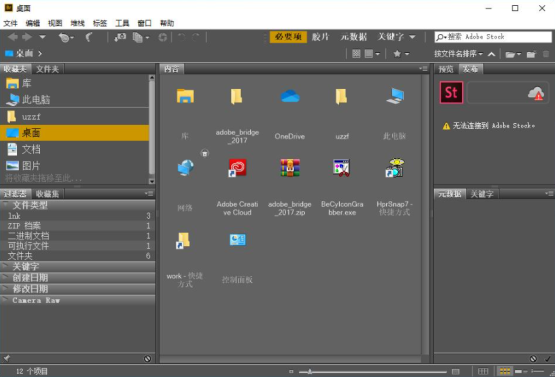Switch to the 胶片 workspace
The image size is (555, 377).
320,37
